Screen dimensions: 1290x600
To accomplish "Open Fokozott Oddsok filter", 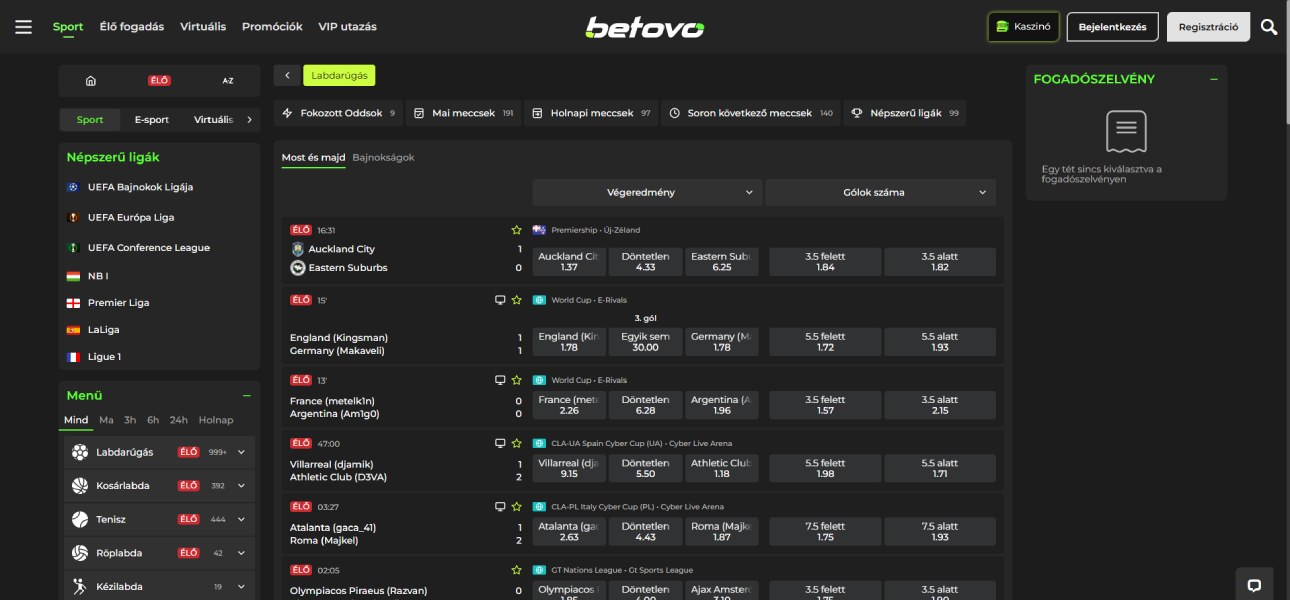I will (x=338, y=113).
